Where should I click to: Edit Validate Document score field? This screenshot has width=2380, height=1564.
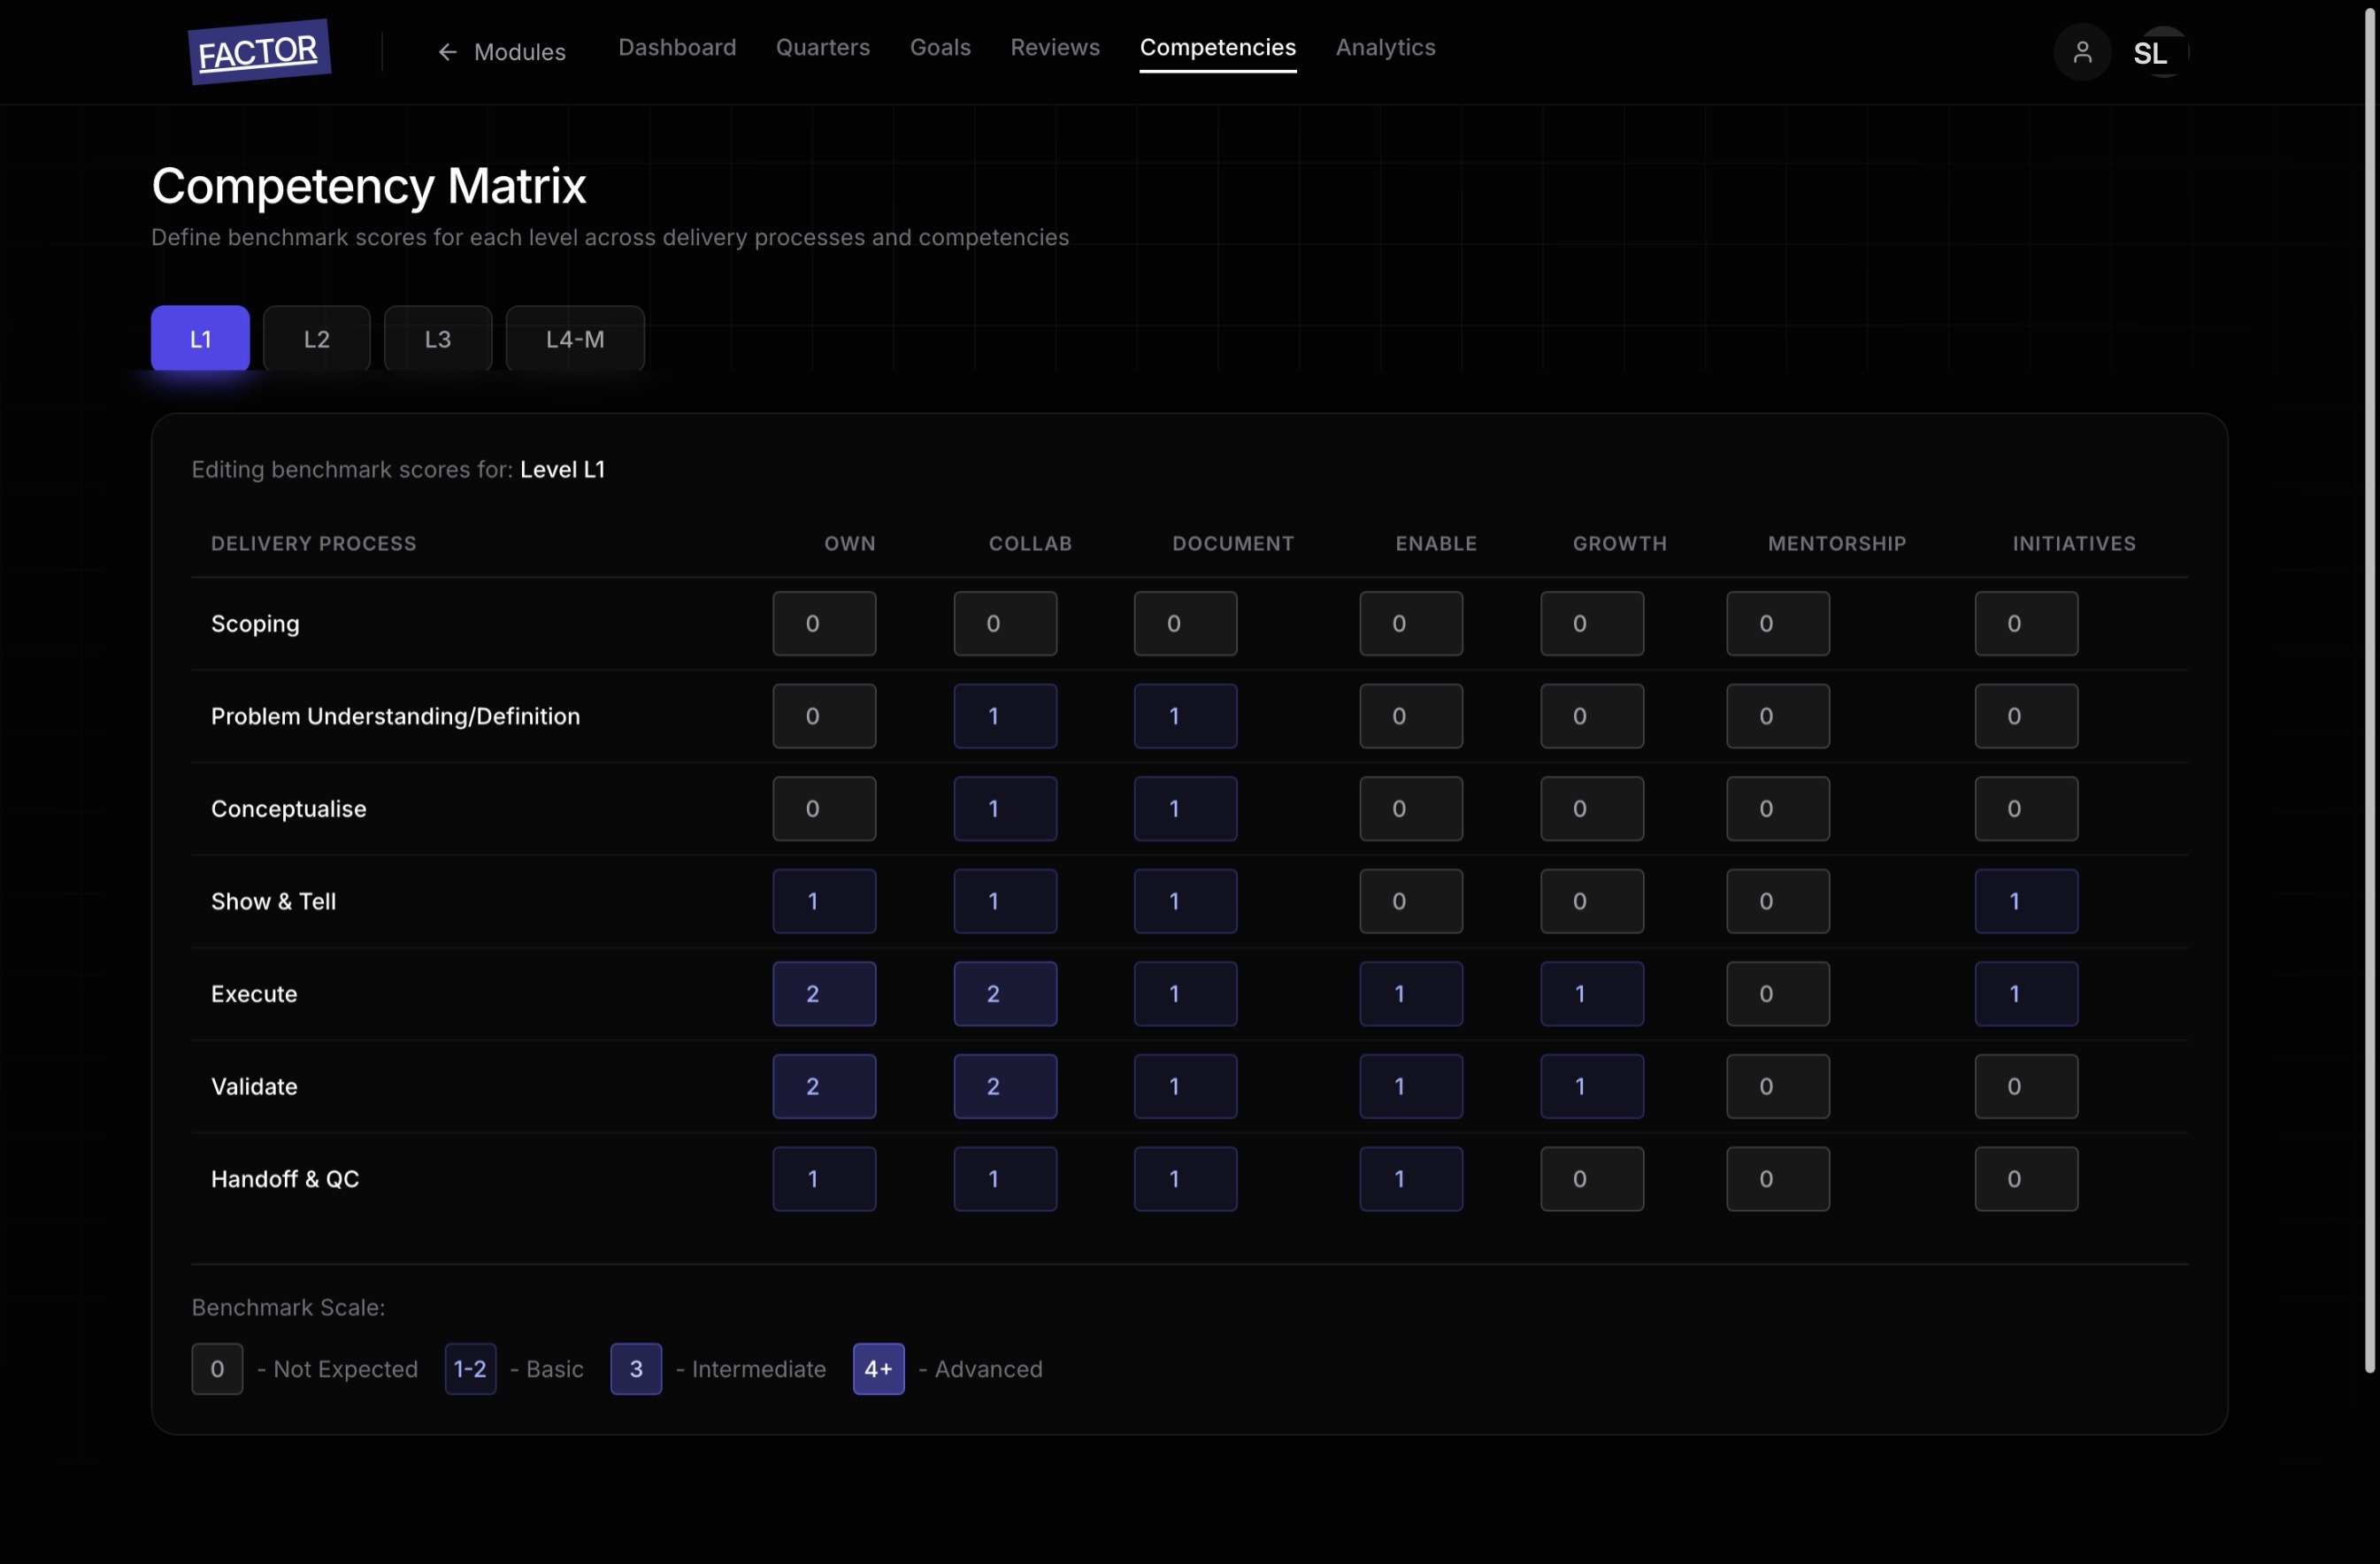tap(1185, 1086)
